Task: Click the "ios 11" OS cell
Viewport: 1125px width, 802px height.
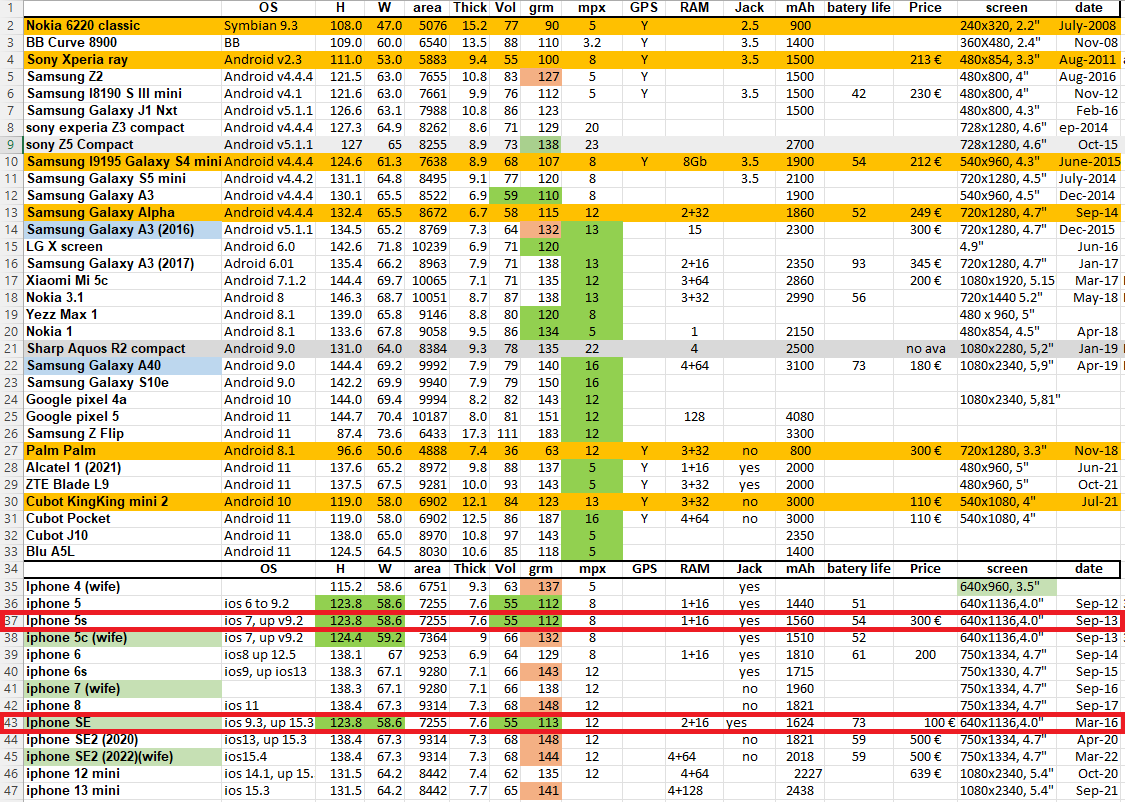Action: click(x=268, y=706)
